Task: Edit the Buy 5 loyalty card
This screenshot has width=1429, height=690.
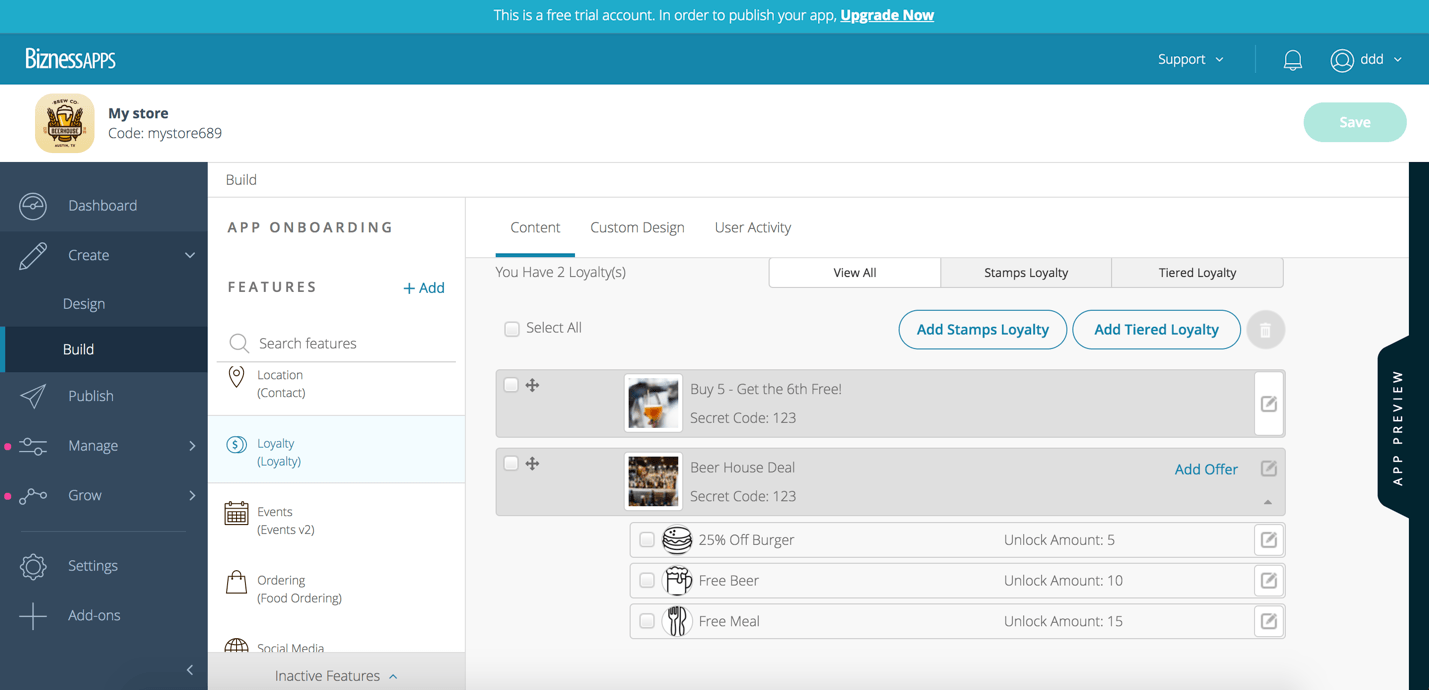Action: point(1268,404)
